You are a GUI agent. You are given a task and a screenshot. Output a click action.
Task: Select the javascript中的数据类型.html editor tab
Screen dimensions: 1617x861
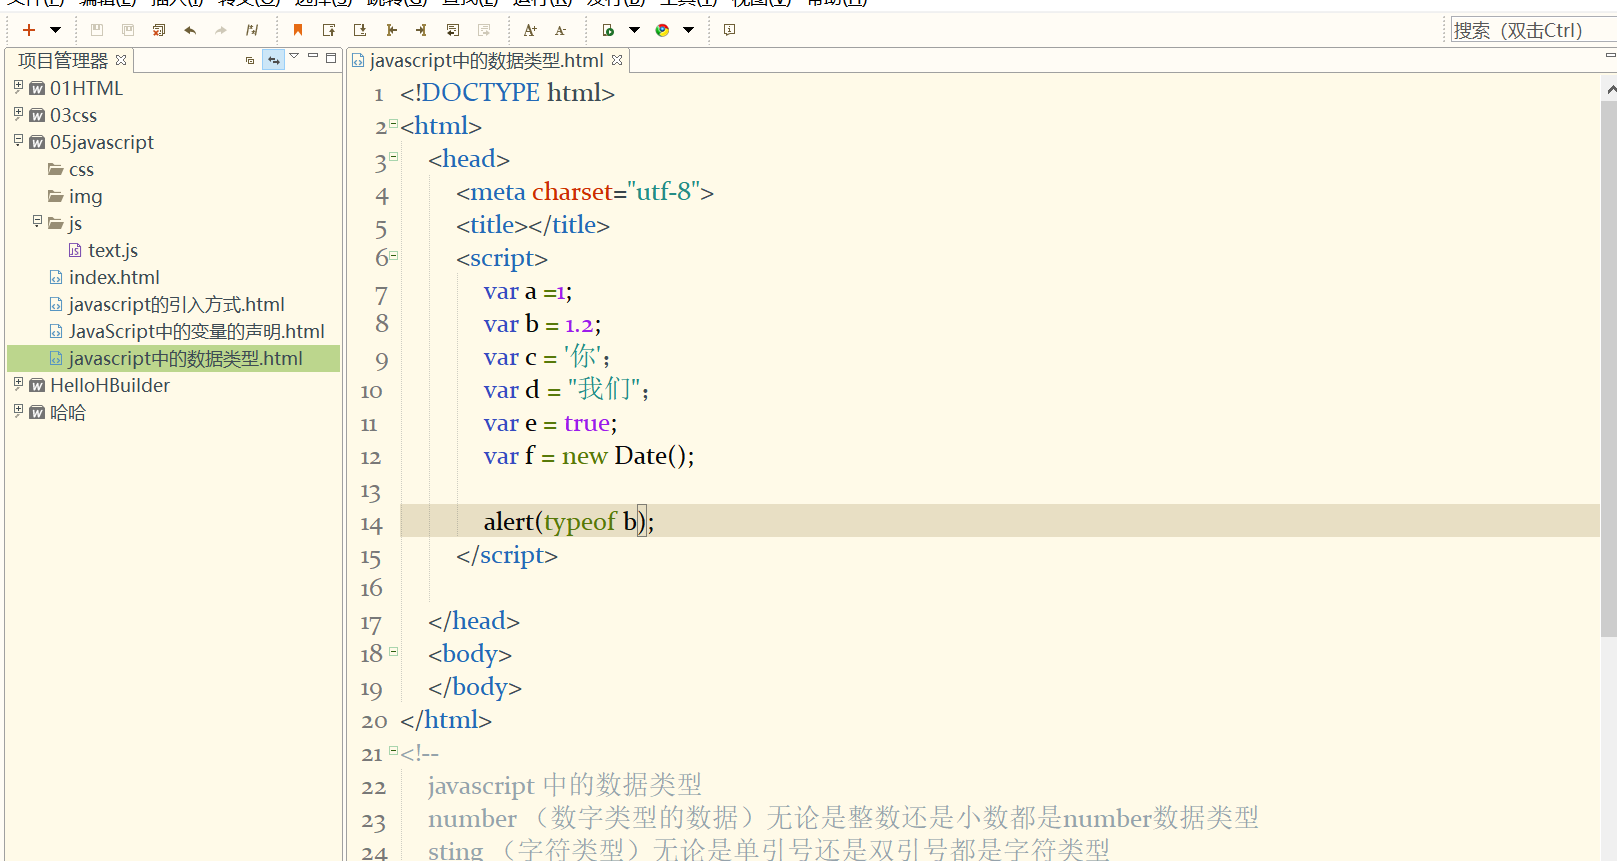pyautogui.click(x=486, y=61)
